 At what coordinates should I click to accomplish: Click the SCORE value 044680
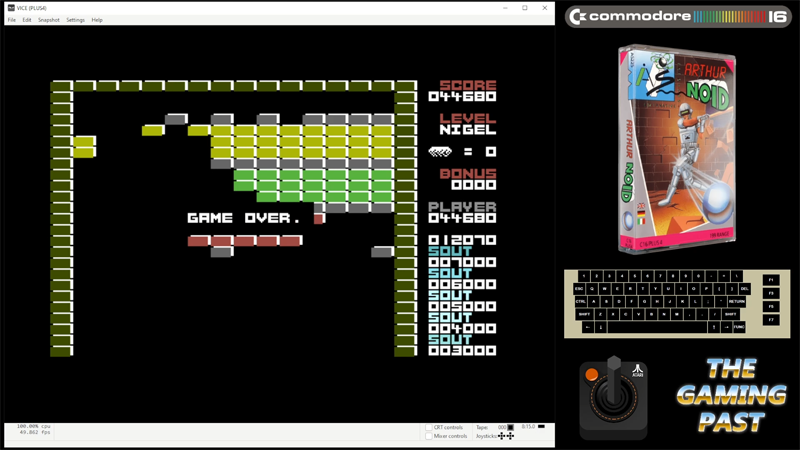click(462, 96)
